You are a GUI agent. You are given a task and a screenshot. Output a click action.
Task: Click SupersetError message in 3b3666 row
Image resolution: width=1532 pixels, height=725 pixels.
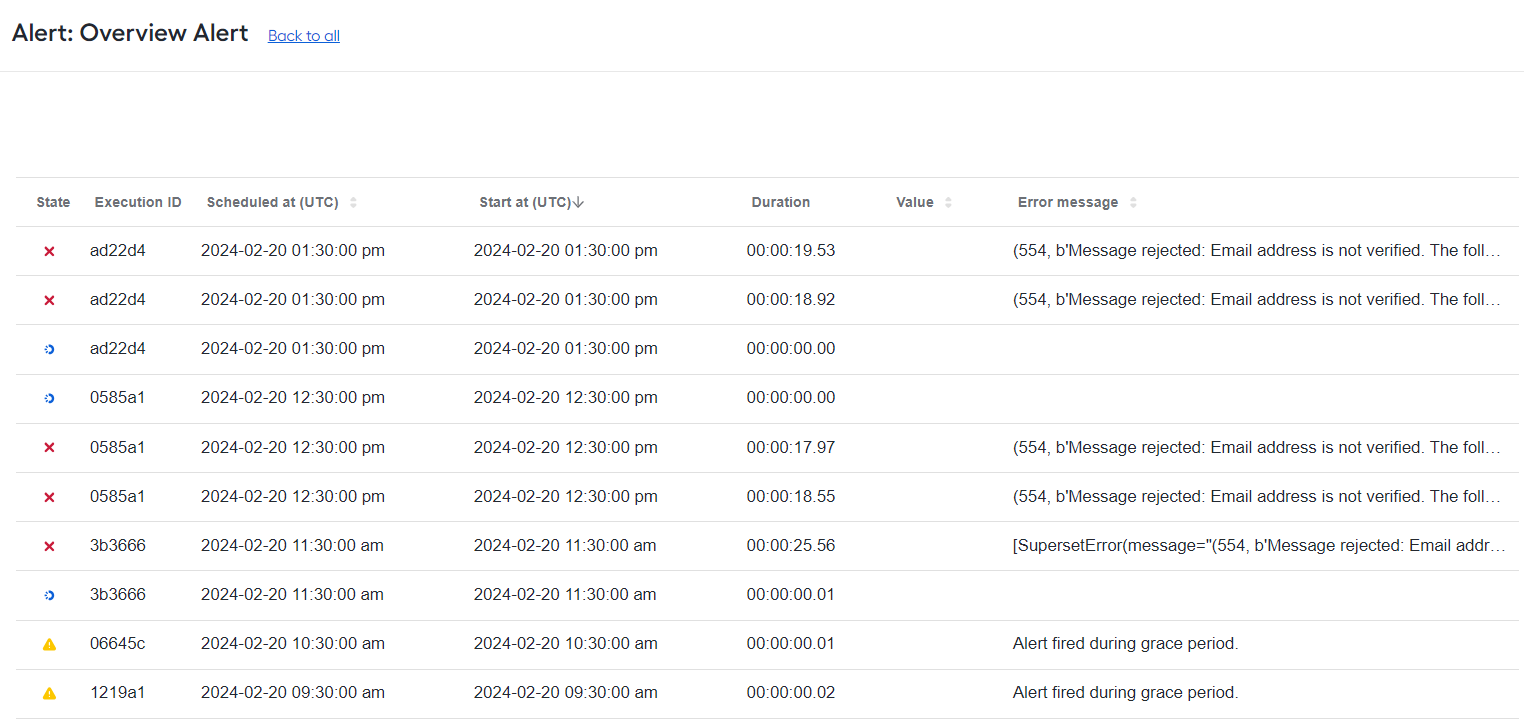(x=1259, y=546)
